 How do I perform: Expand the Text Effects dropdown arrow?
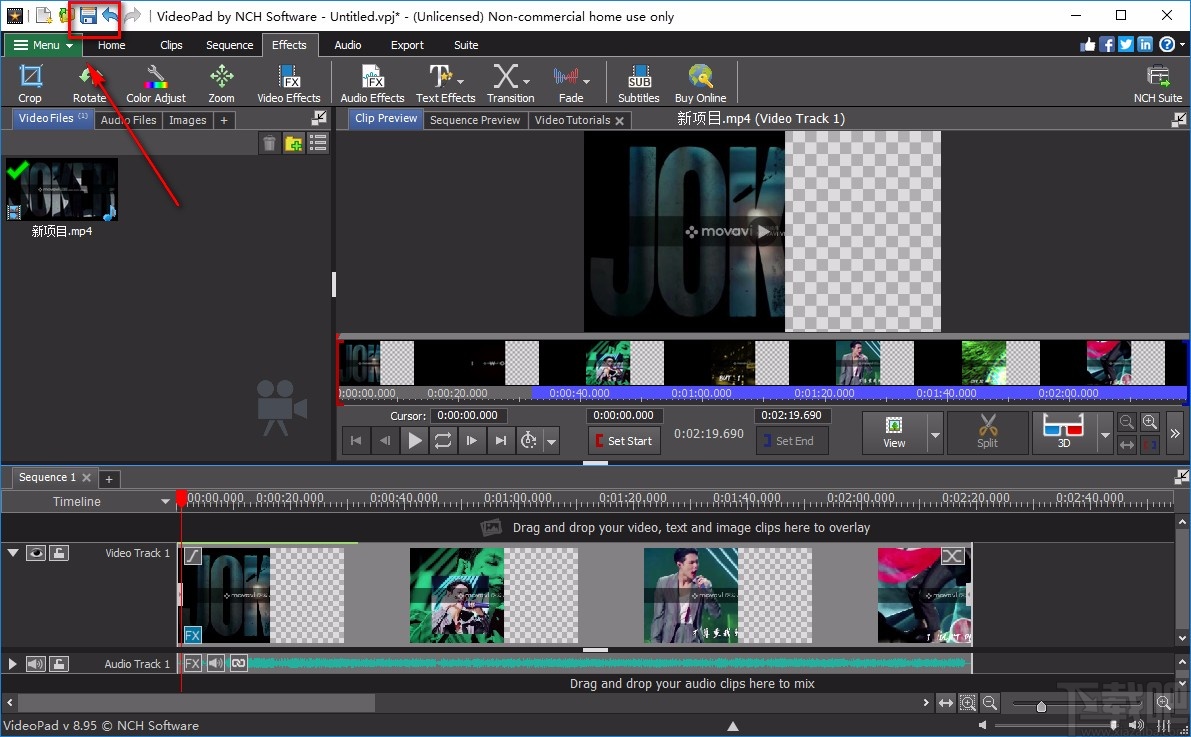click(461, 81)
